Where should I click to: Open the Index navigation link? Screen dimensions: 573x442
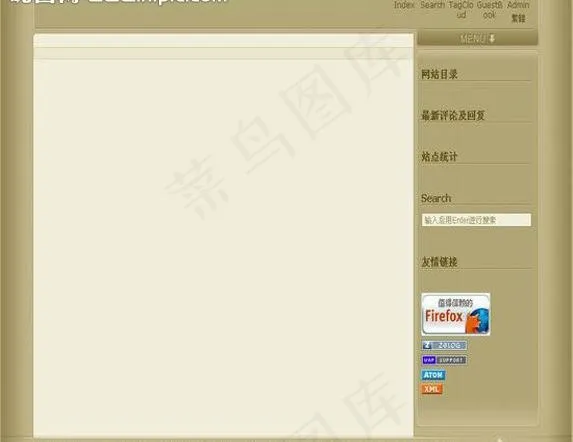[x=404, y=5]
